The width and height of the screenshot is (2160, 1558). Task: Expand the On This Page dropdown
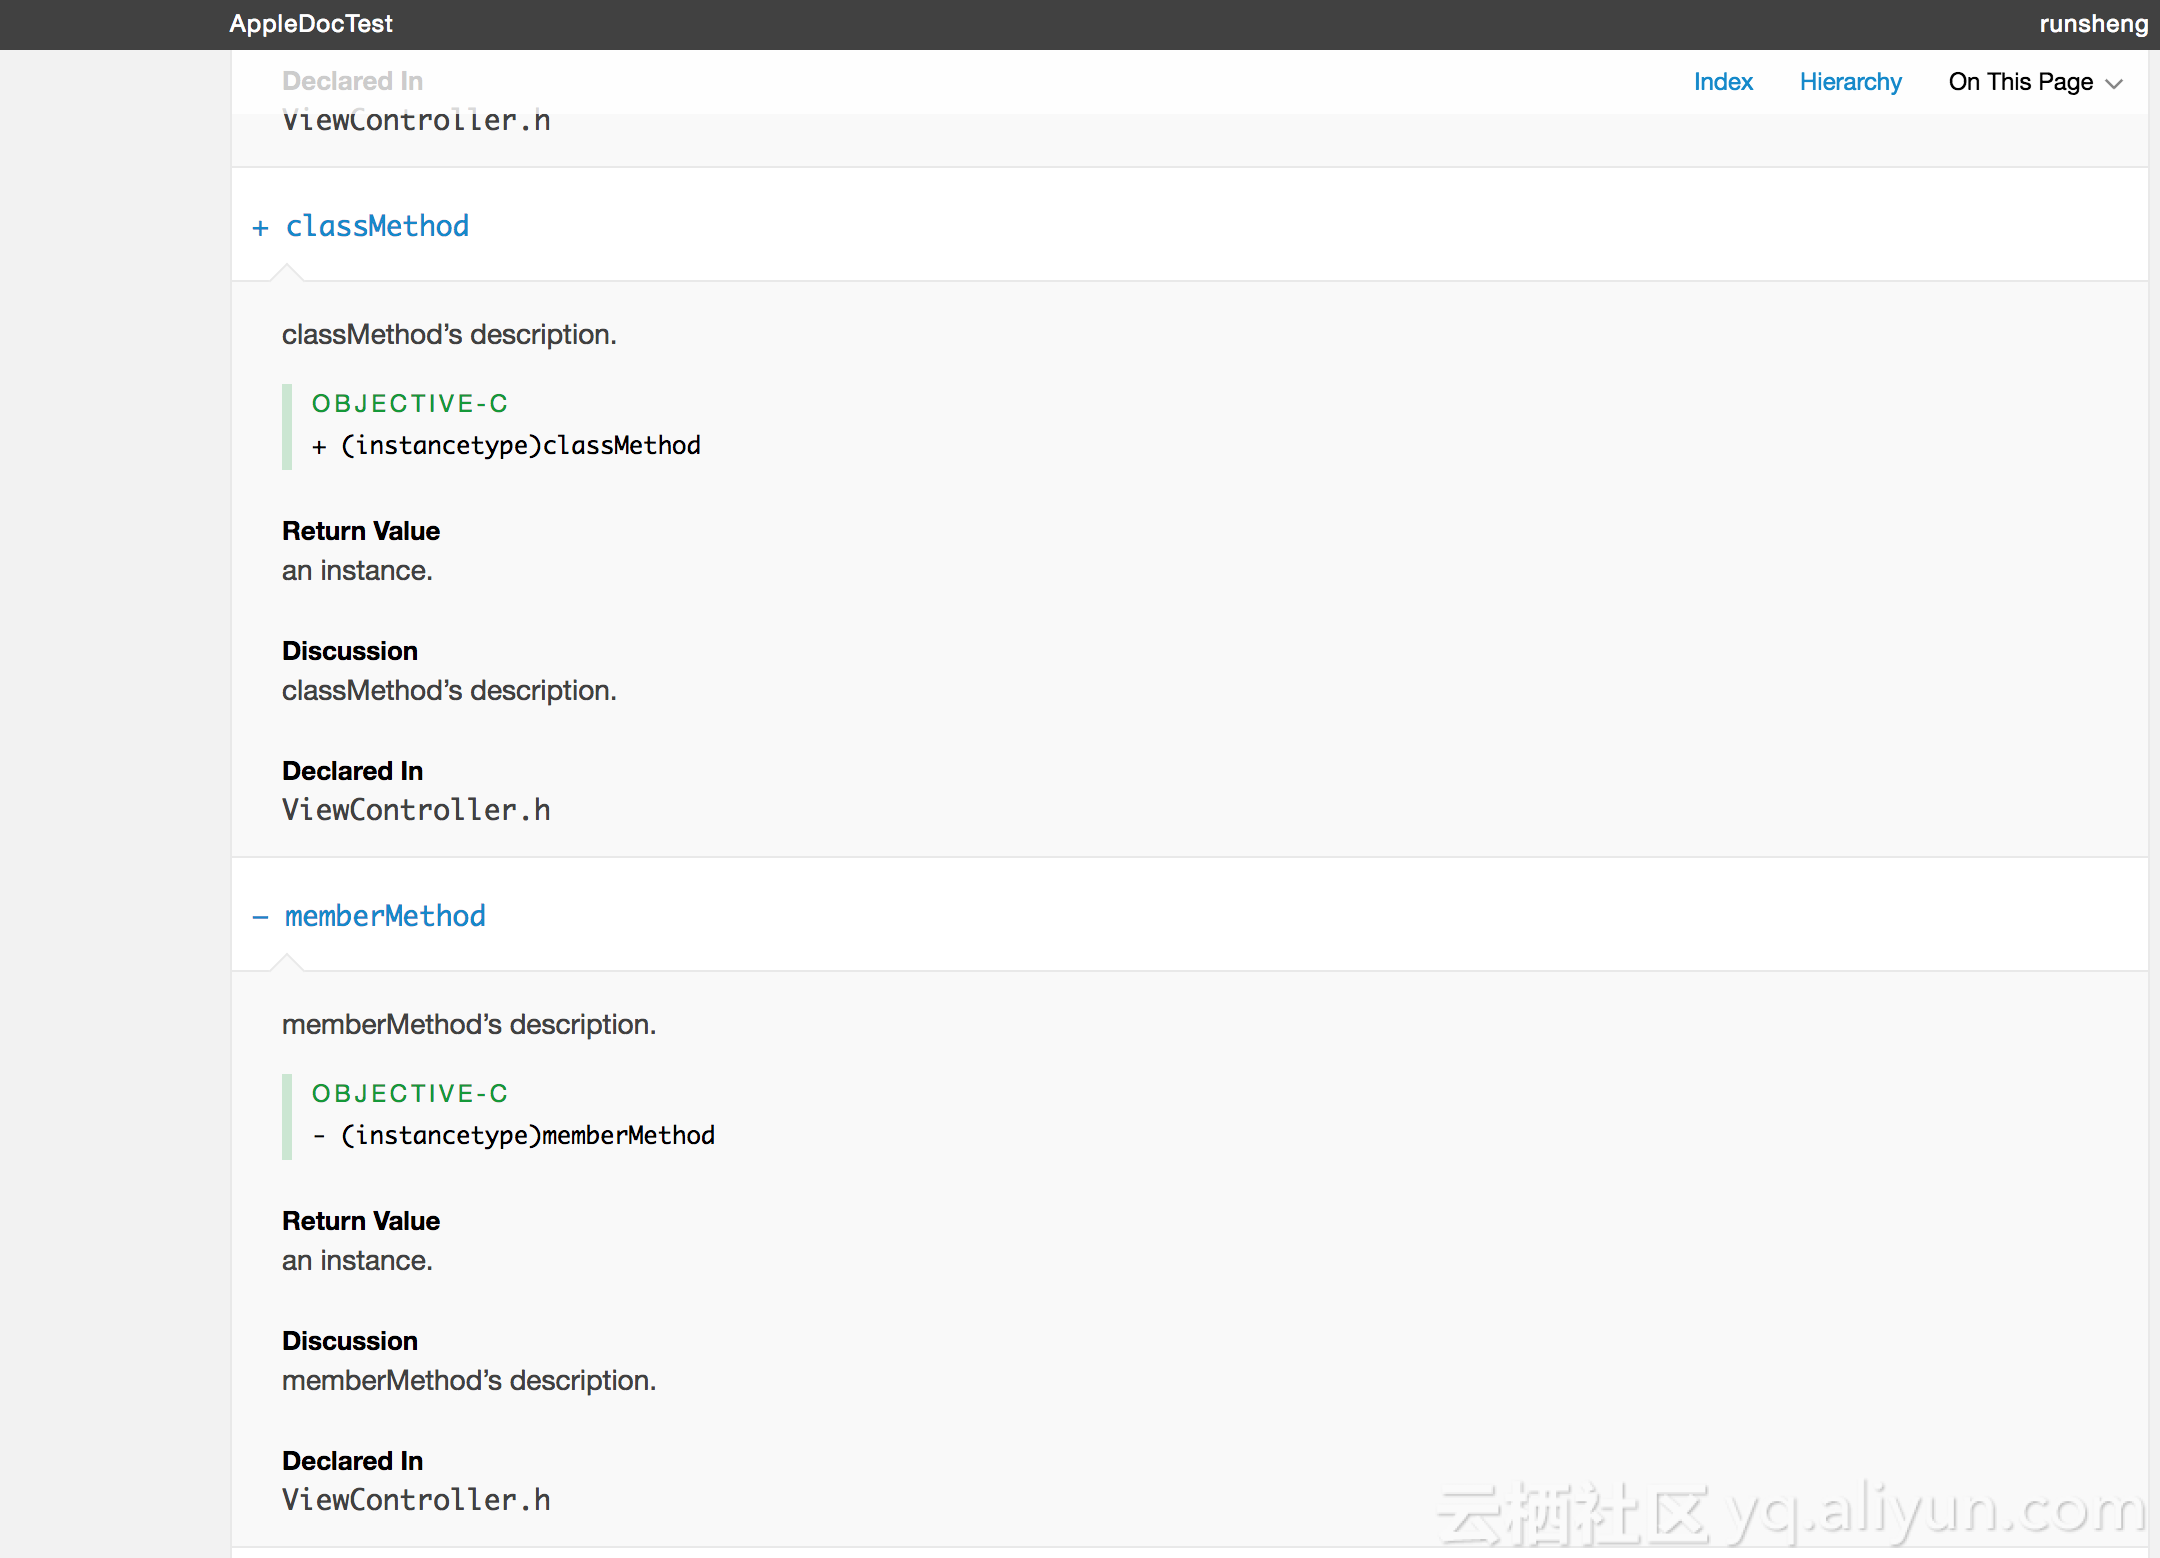click(x=2035, y=82)
